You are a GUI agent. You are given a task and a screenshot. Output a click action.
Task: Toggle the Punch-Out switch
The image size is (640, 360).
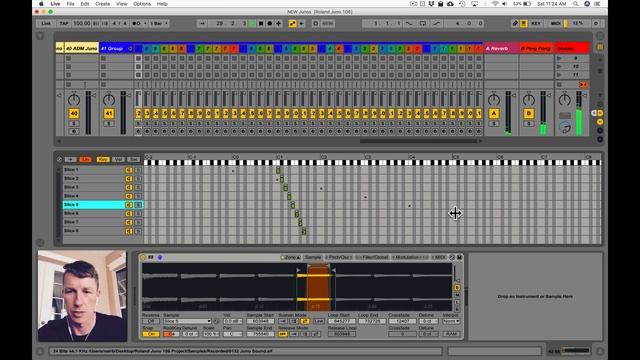(436, 24)
